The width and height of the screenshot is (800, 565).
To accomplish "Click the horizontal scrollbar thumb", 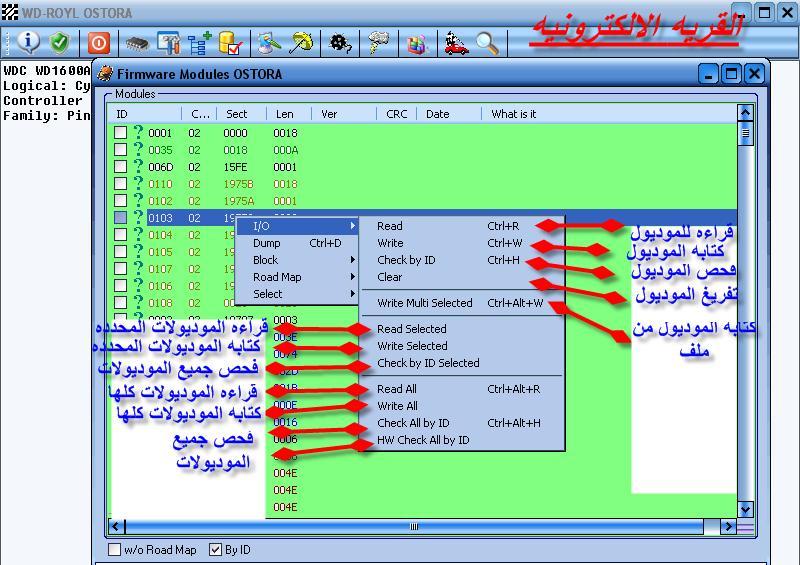I will 414,526.
